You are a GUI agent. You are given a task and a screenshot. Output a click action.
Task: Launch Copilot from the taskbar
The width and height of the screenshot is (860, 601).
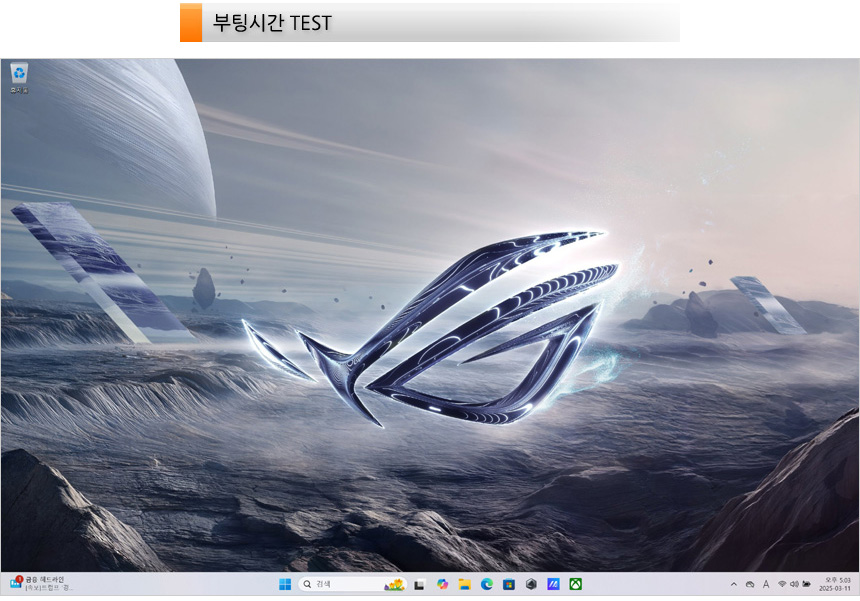443,584
